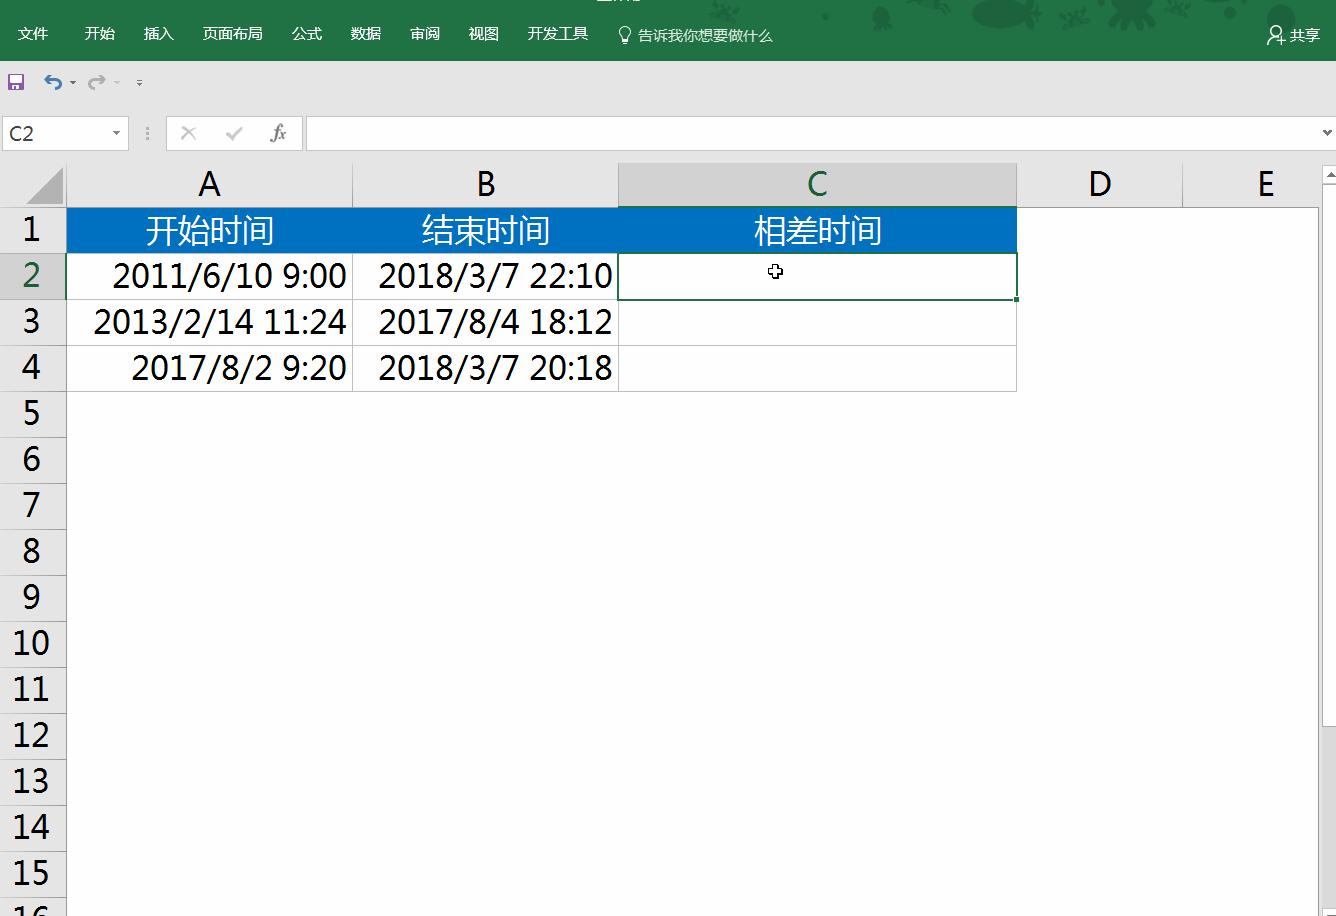Click the 共享 (Share) icon
This screenshot has width=1336, height=916.
[x=1290, y=35]
